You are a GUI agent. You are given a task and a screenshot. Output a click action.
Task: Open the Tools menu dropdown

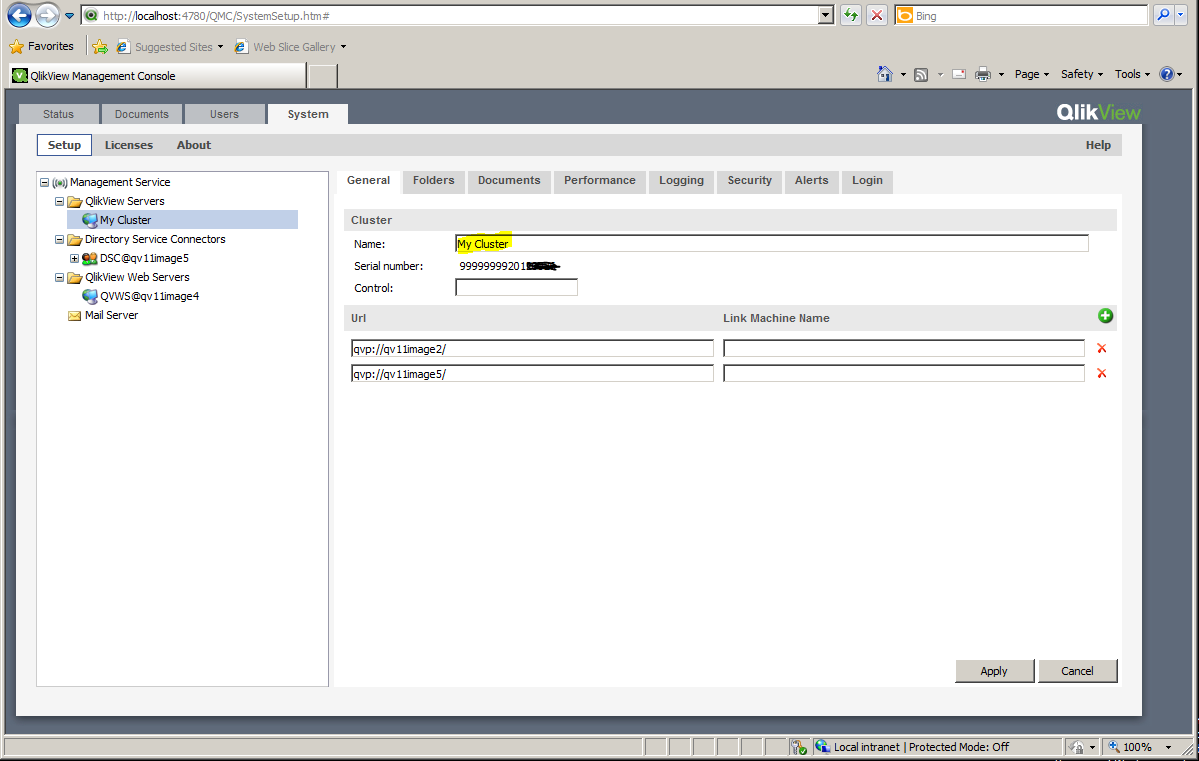click(x=1131, y=74)
